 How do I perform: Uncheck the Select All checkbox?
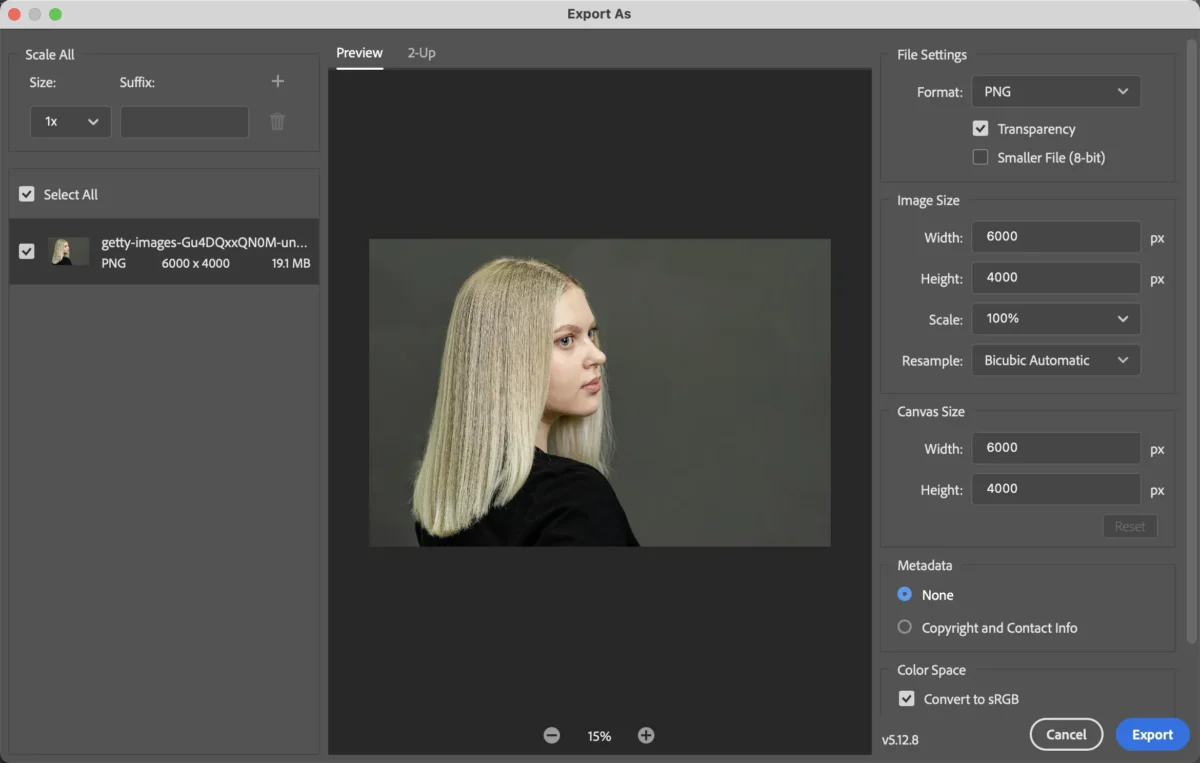coord(26,194)
